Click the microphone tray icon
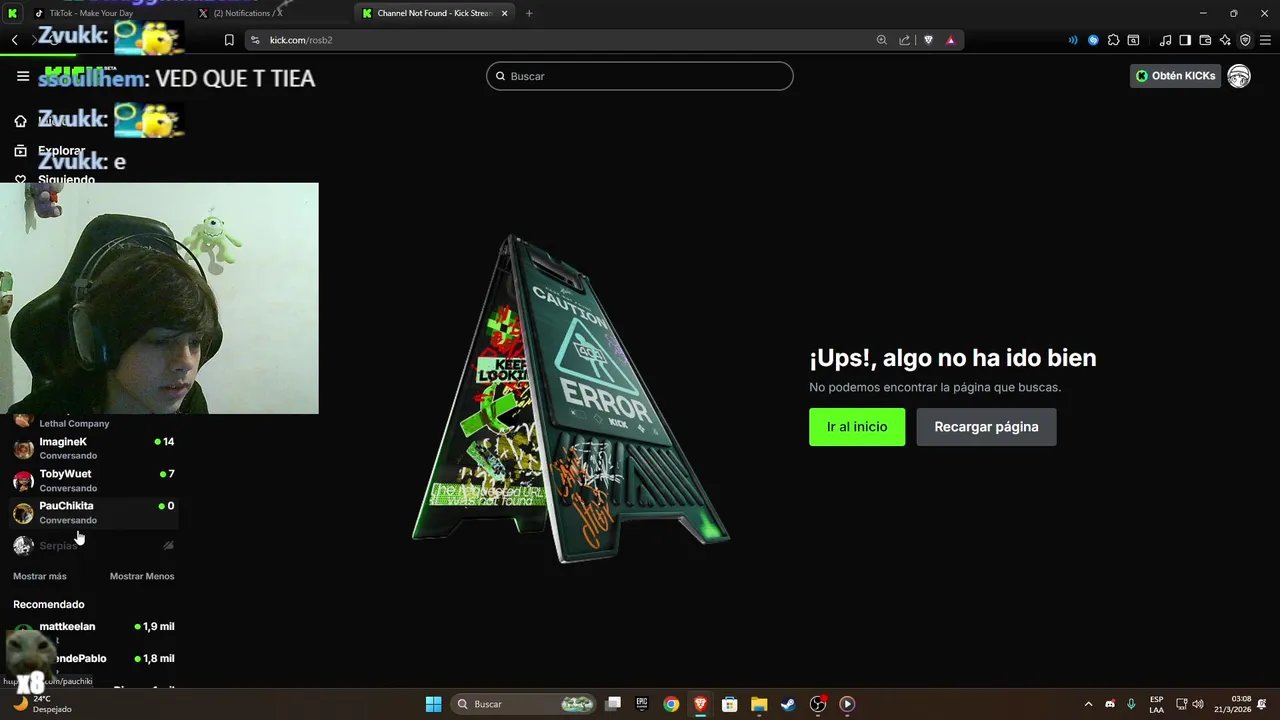Viewport: 1280px width, 720px height. tap(1131, 704)
